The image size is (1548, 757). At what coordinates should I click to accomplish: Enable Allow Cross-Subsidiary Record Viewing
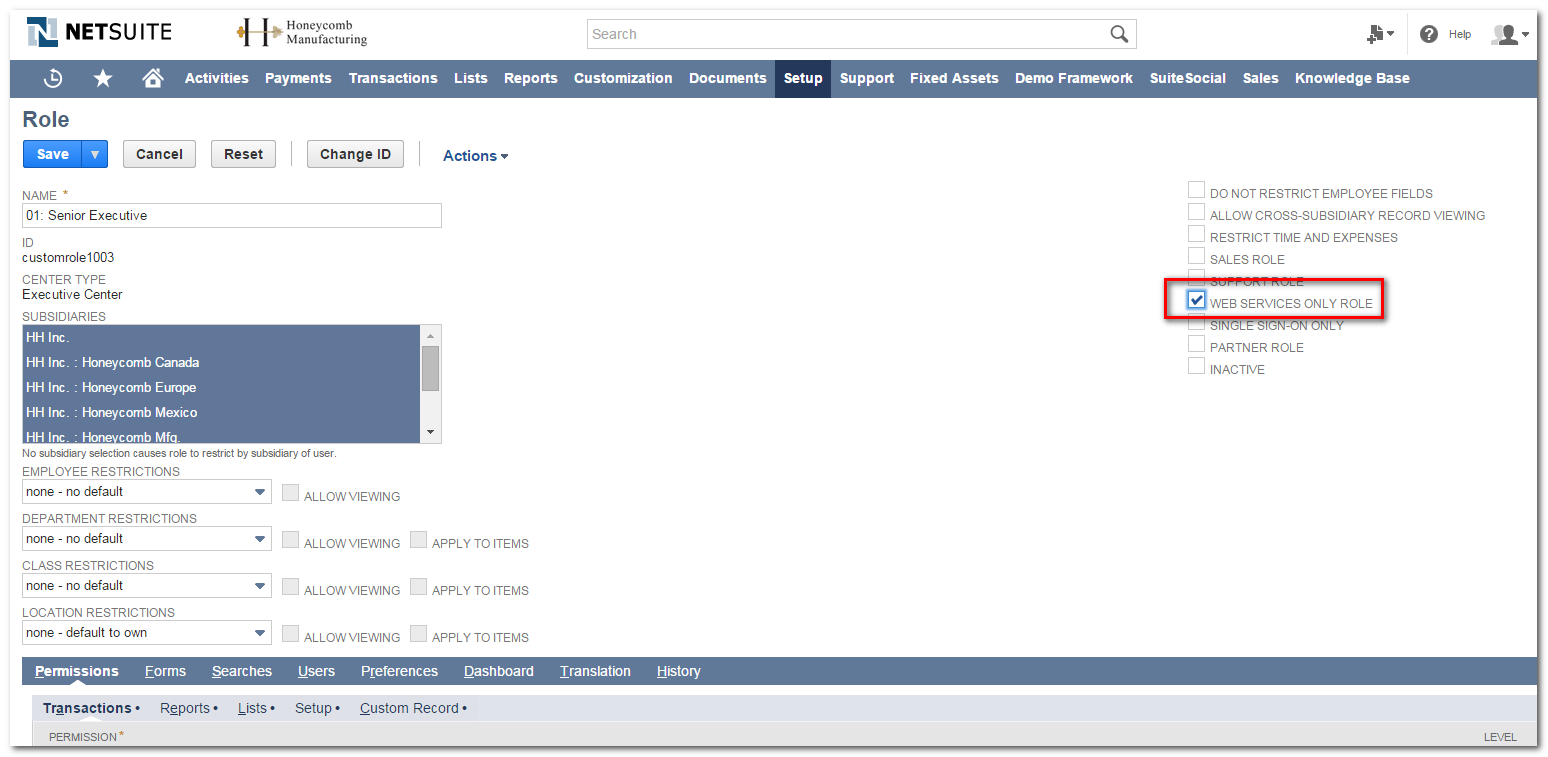click(x=1196, y=212)
